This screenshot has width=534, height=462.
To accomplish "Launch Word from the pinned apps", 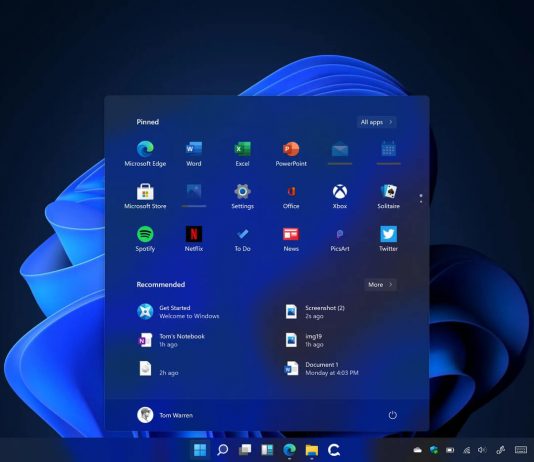I will point(194,154).
